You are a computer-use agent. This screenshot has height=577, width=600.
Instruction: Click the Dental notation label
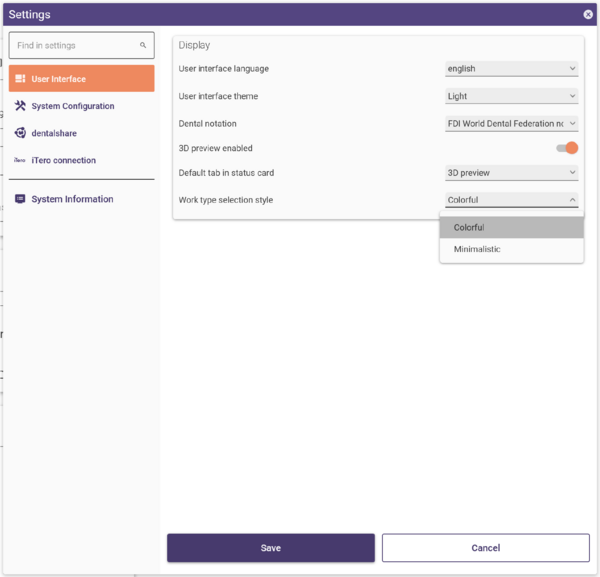click(x=207, y=124)
